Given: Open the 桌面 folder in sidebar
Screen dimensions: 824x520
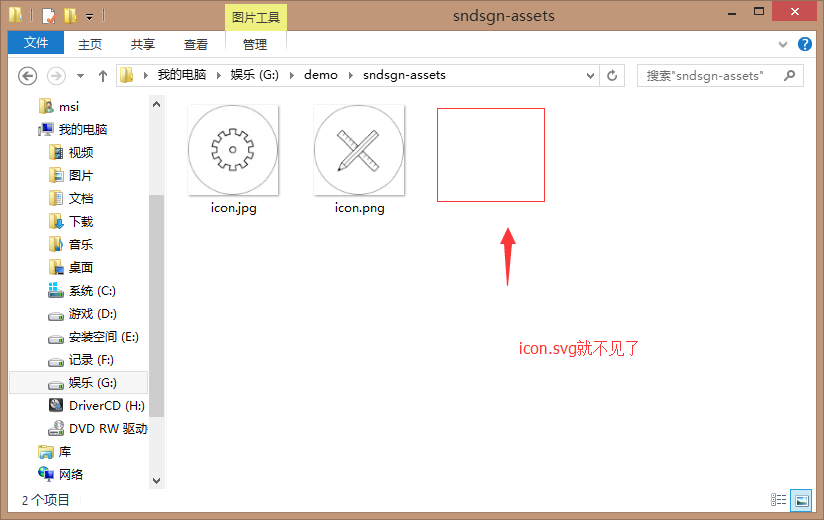Looking at the screenshot, I should [81, 268].
